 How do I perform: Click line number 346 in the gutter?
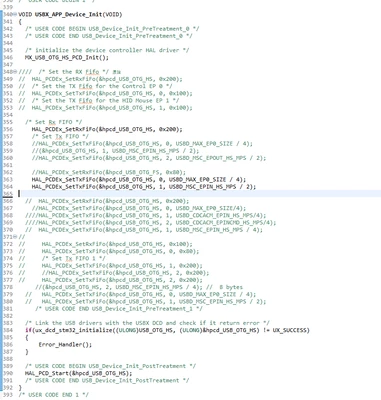click(x=8, y=58)
